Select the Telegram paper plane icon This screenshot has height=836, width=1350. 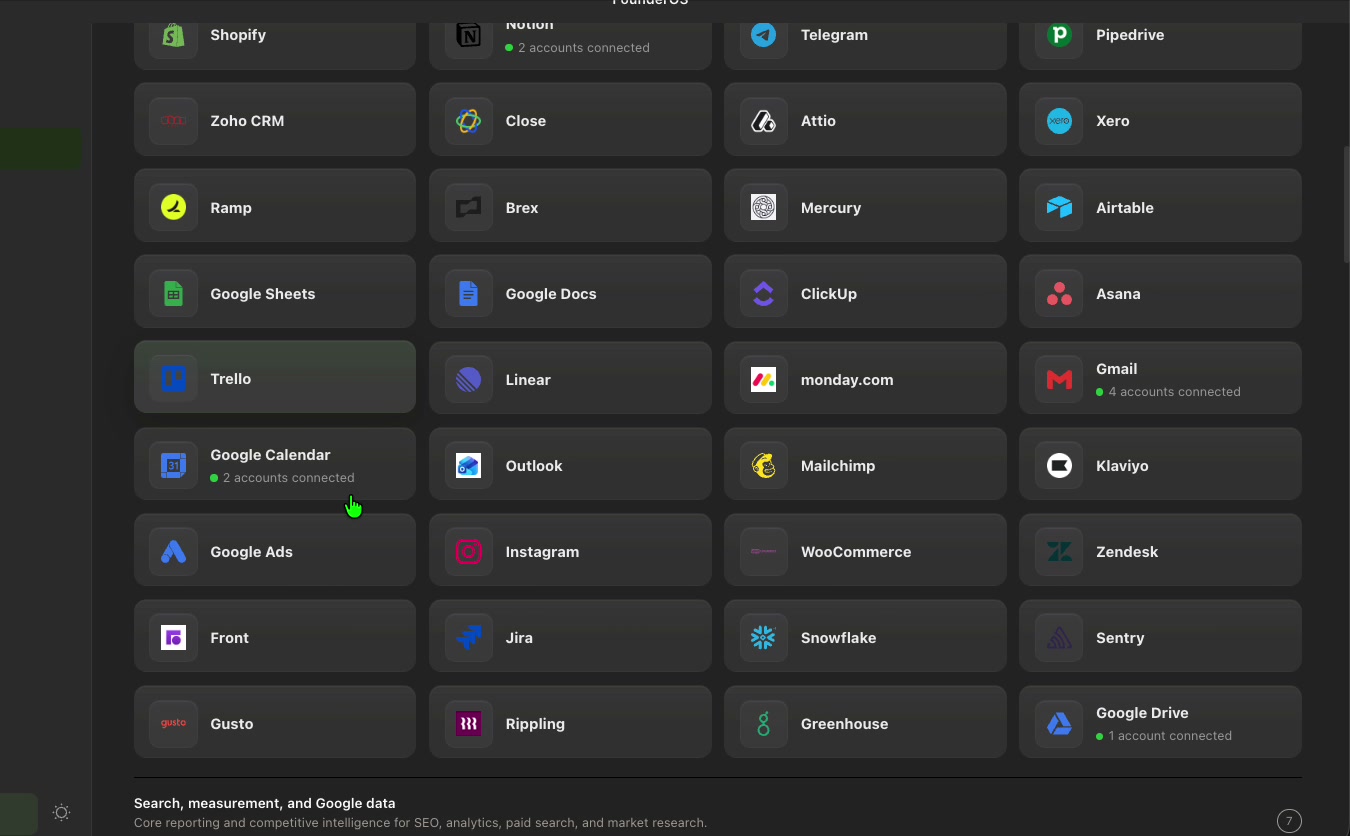[x=764, y=36]
